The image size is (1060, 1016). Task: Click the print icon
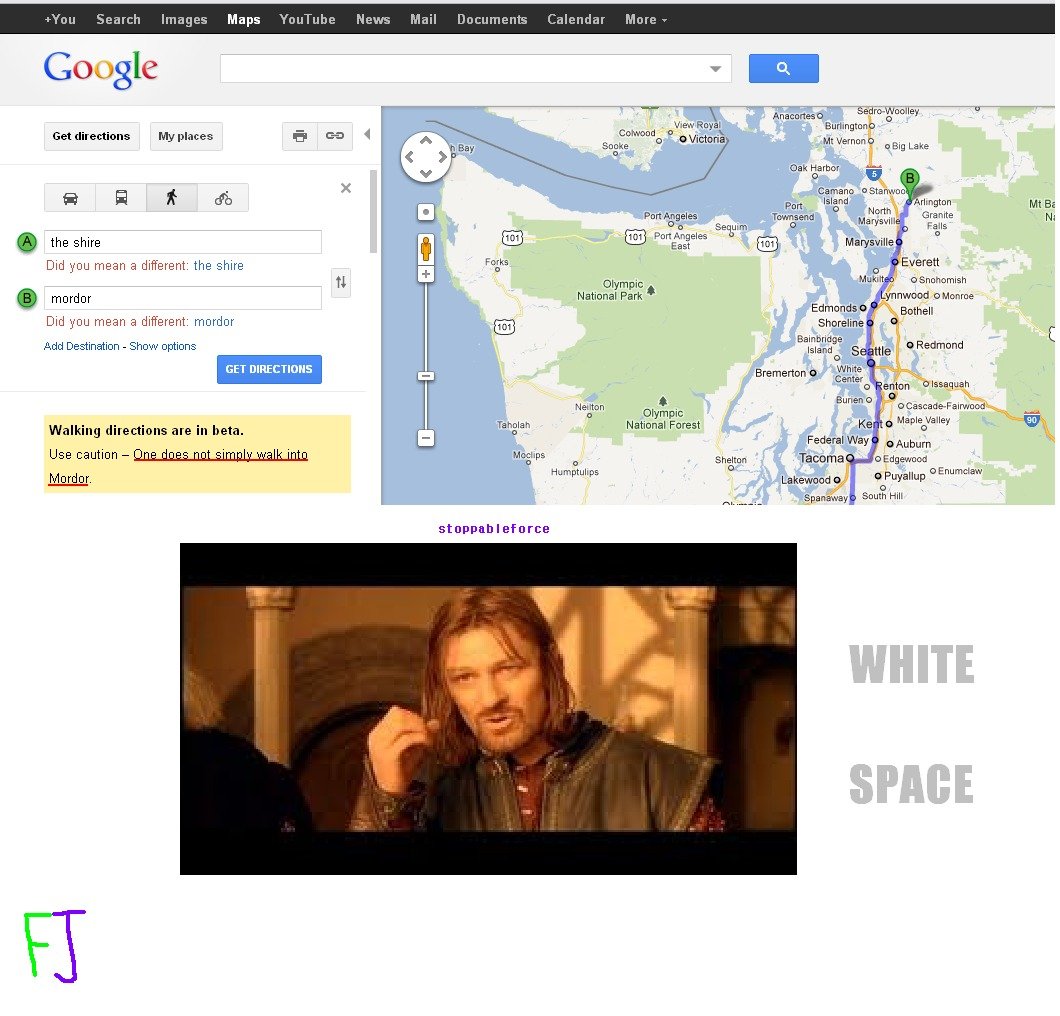[x=299, y=136]
